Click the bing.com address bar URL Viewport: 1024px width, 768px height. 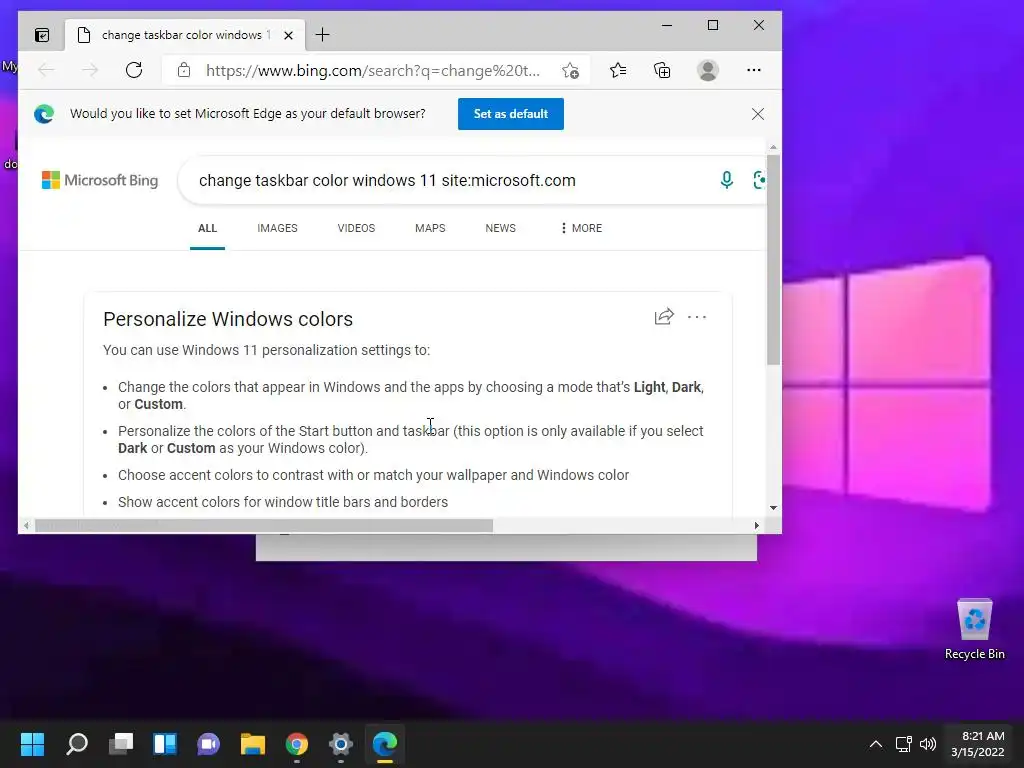click(x=373, y=71)
